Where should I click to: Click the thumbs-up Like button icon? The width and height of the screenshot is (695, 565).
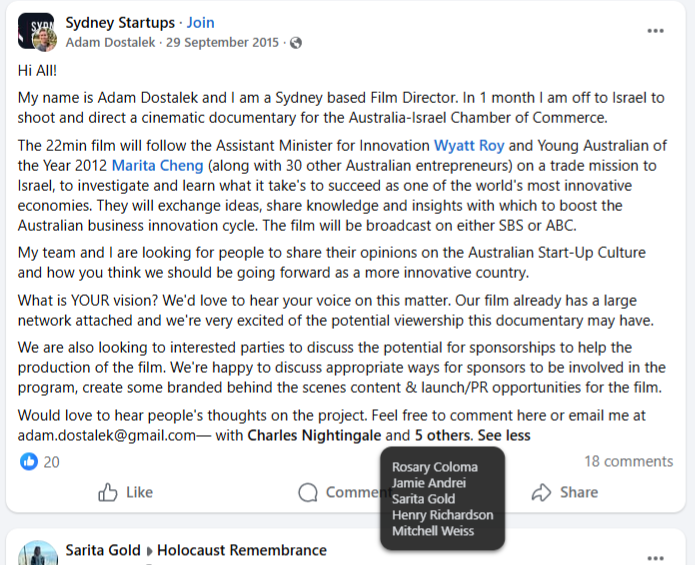(x=108, y=492)
